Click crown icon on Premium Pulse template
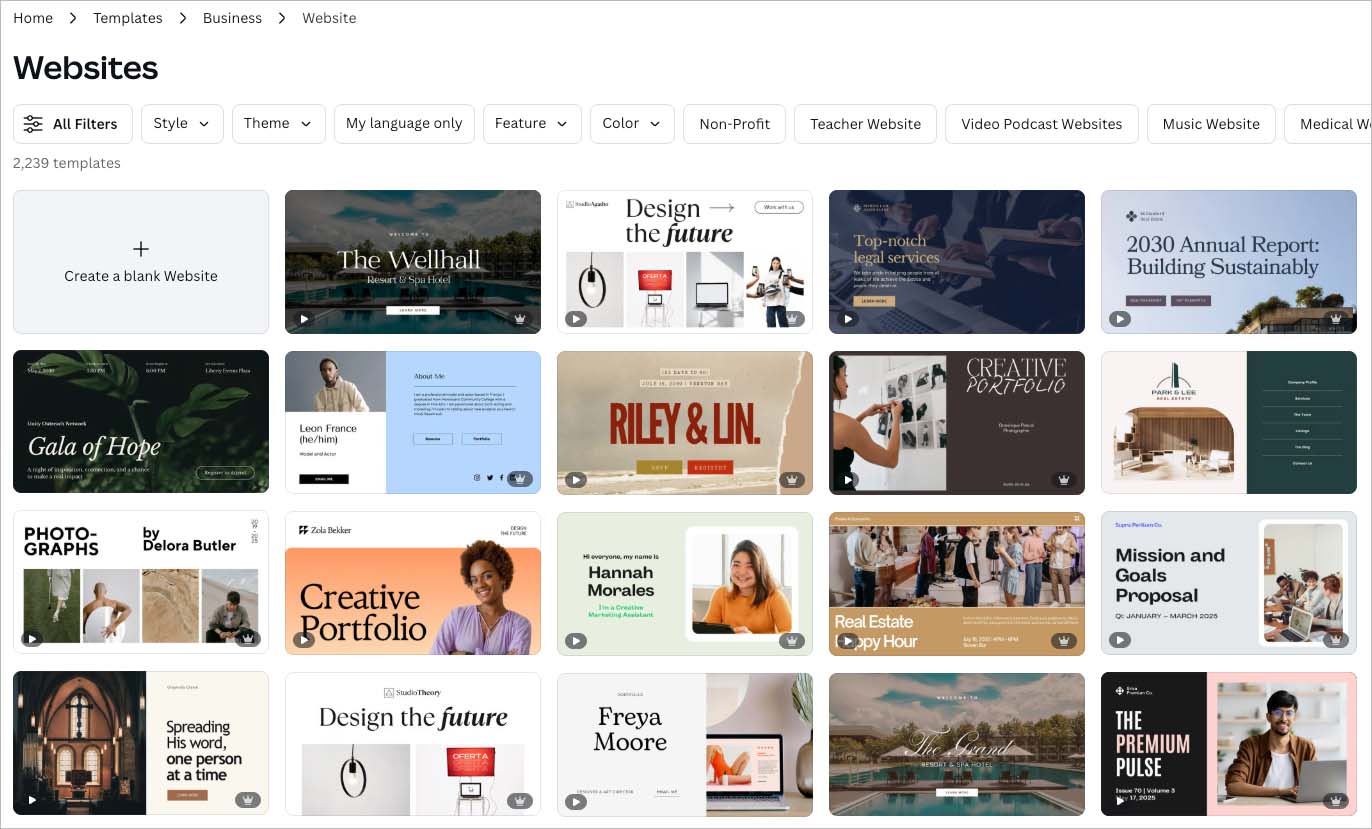Image resolution: width=1372 pixels, height=829 pixels. [x=1336, y=801]
